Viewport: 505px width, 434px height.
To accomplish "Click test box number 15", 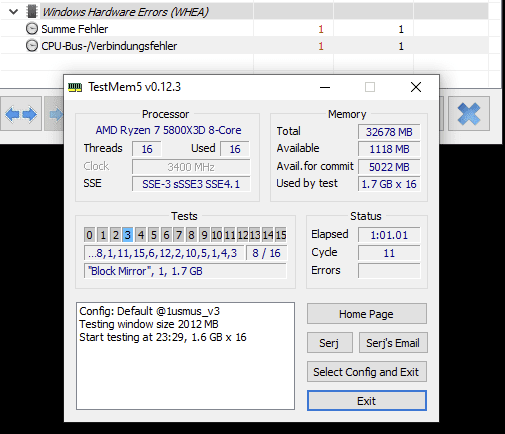I will pyautogui.click(x=280, y=235).
